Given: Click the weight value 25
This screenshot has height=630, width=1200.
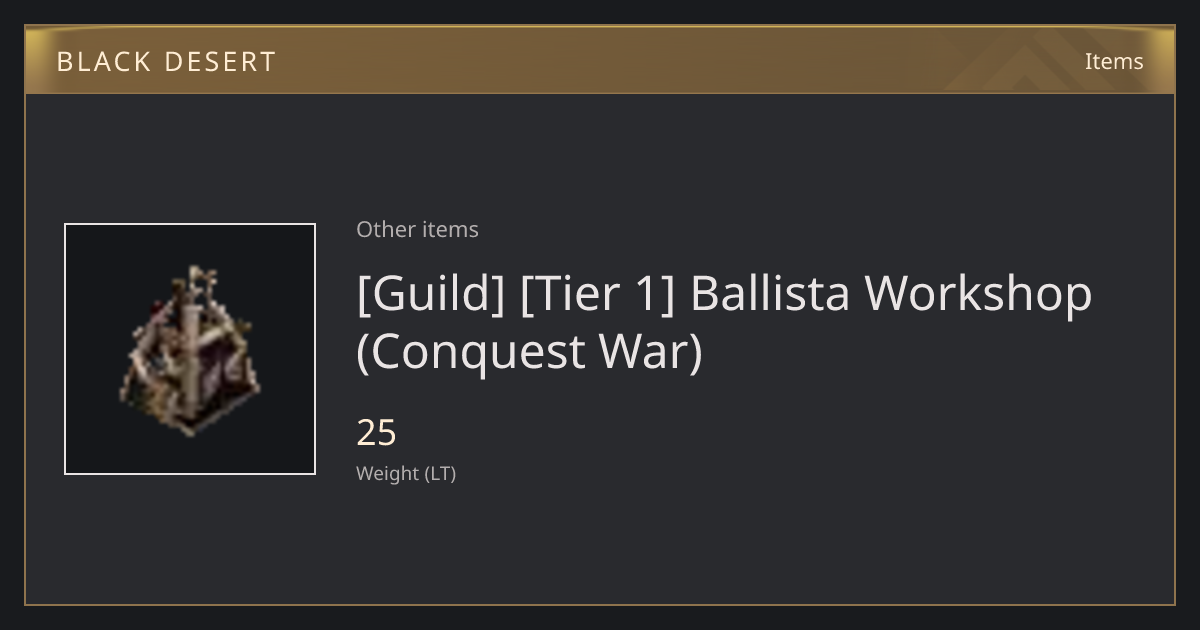Looking at the screenshot, I should point(377,433).
